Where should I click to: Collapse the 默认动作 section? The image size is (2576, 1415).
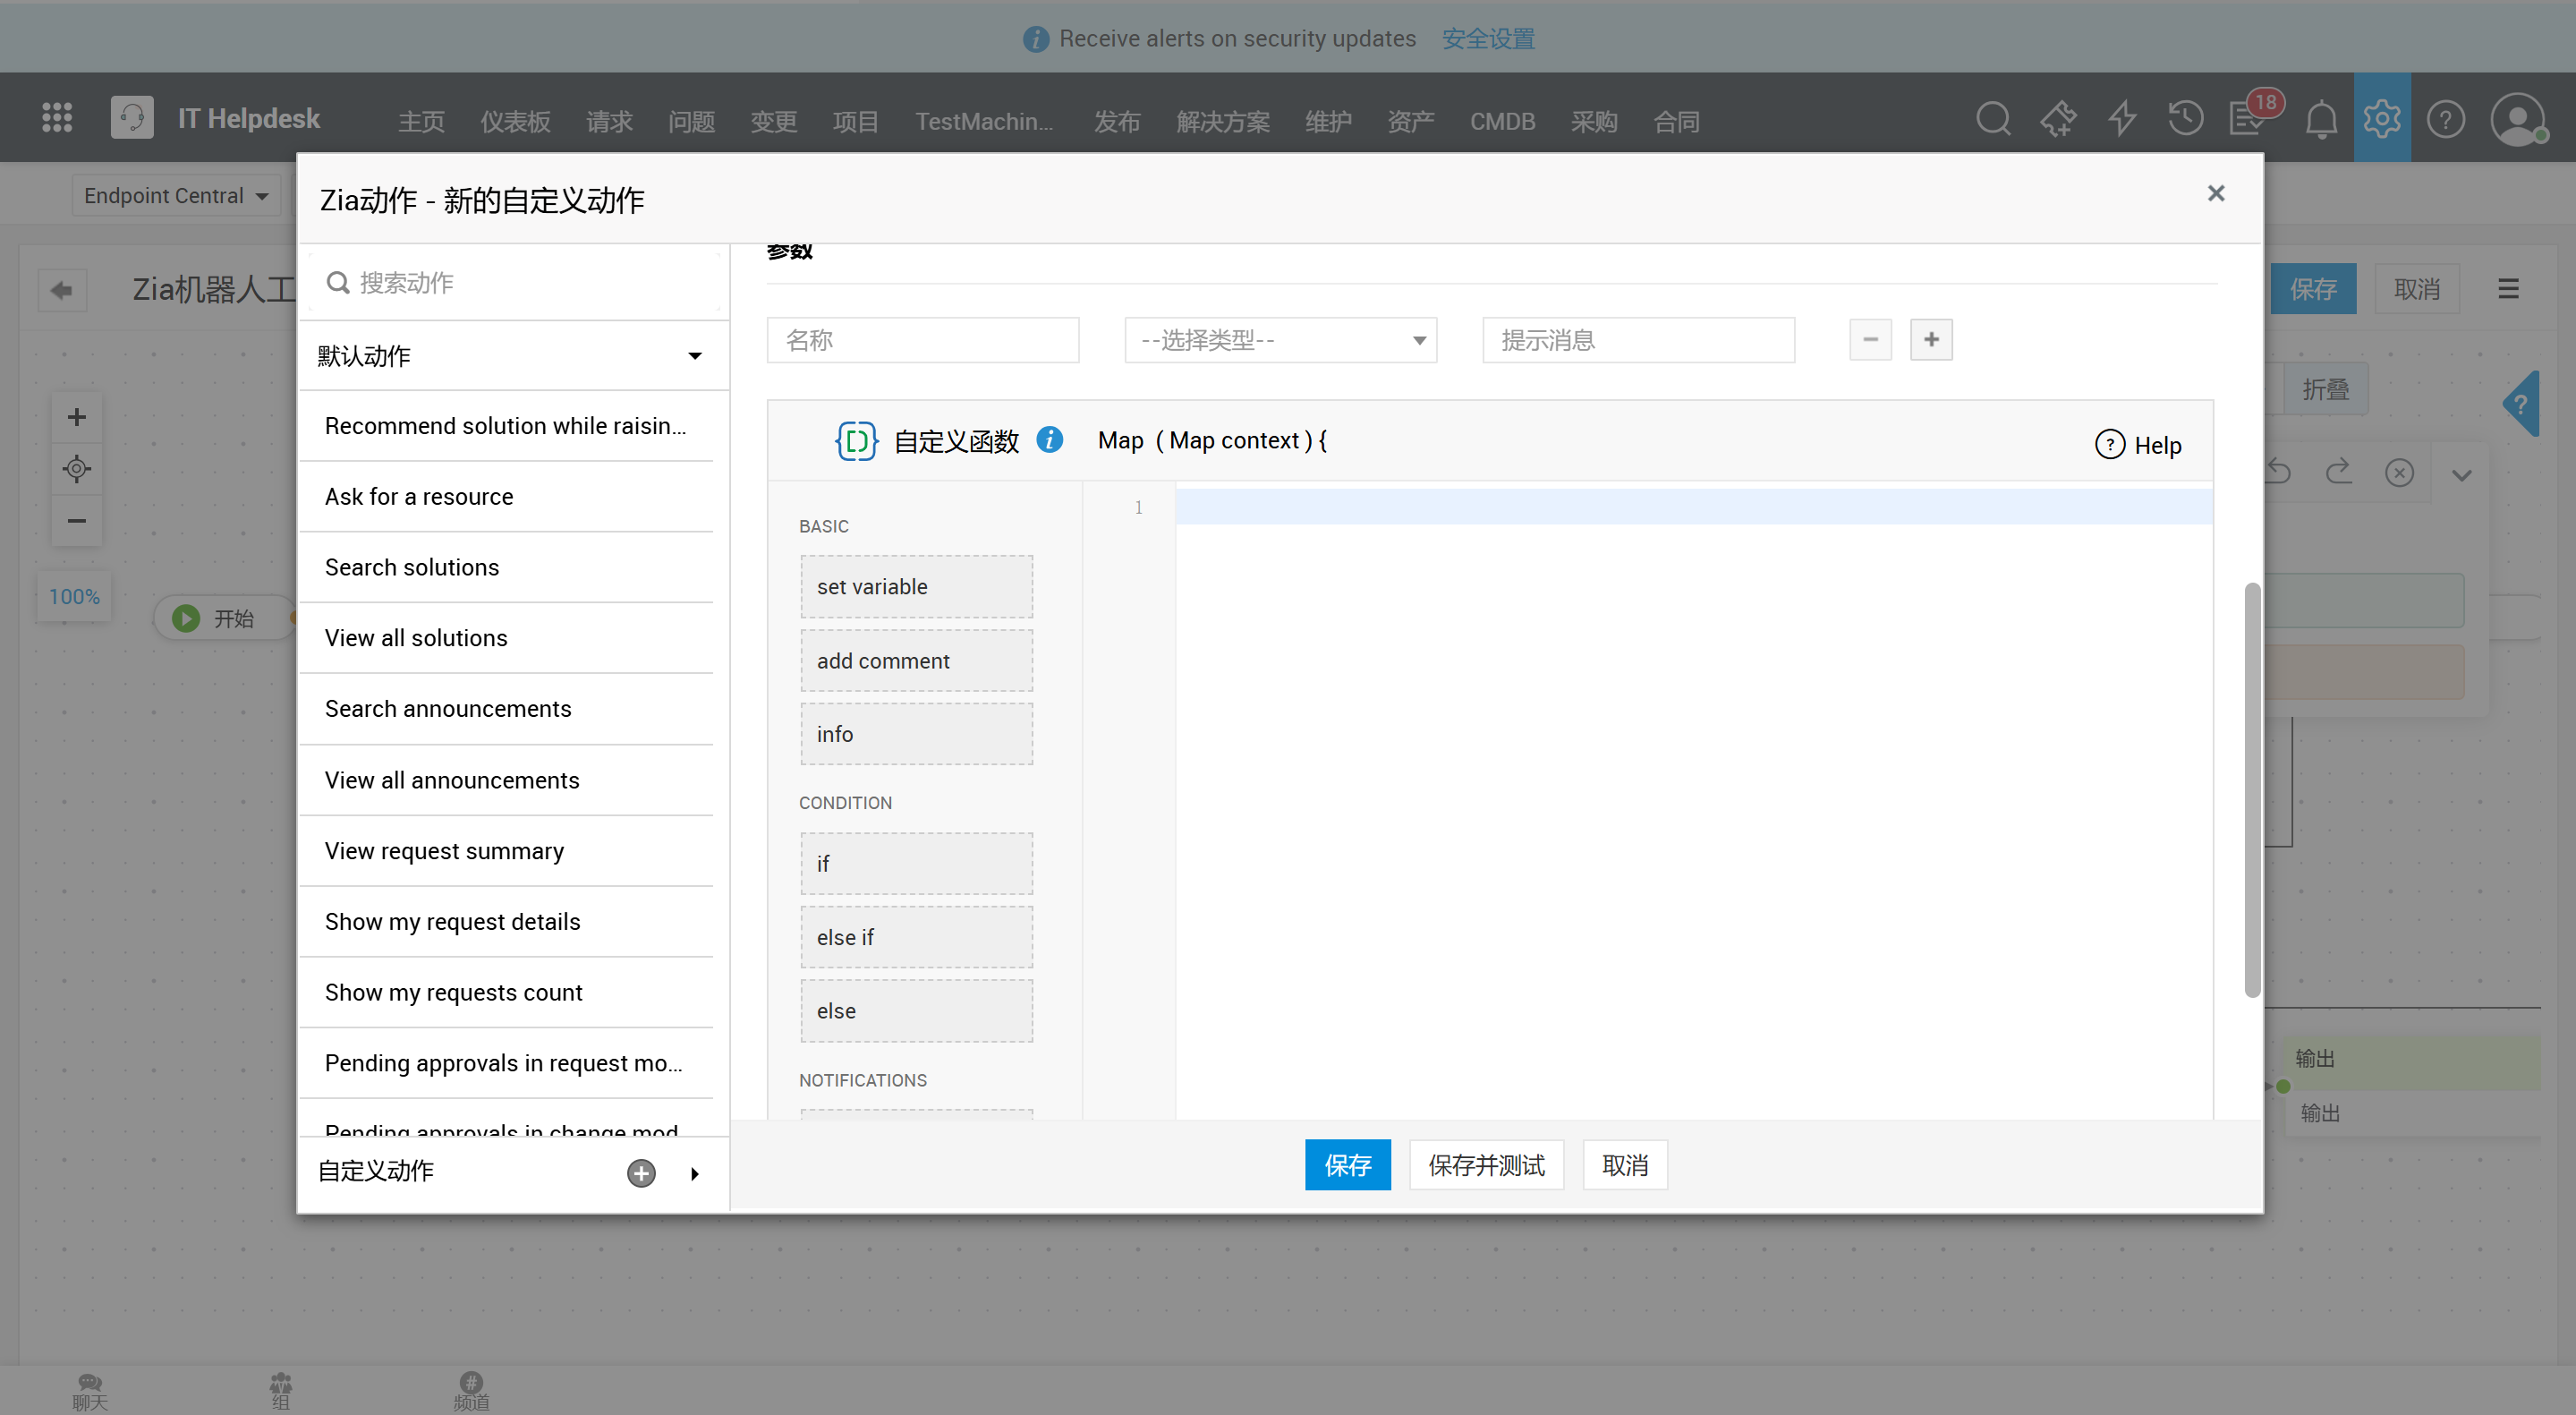[x=694, y=356]
